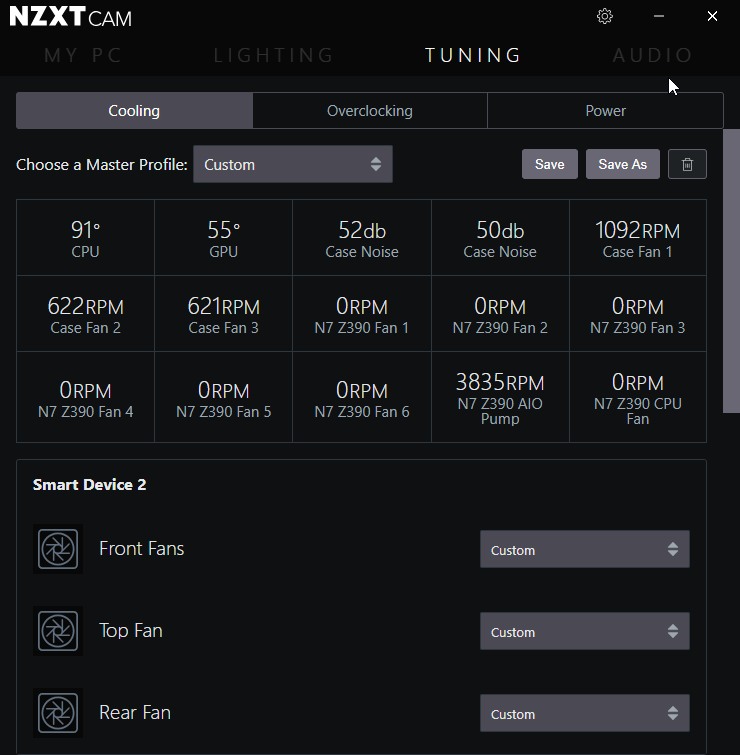Click the 3835RPM AIO Pump tile

500,397
